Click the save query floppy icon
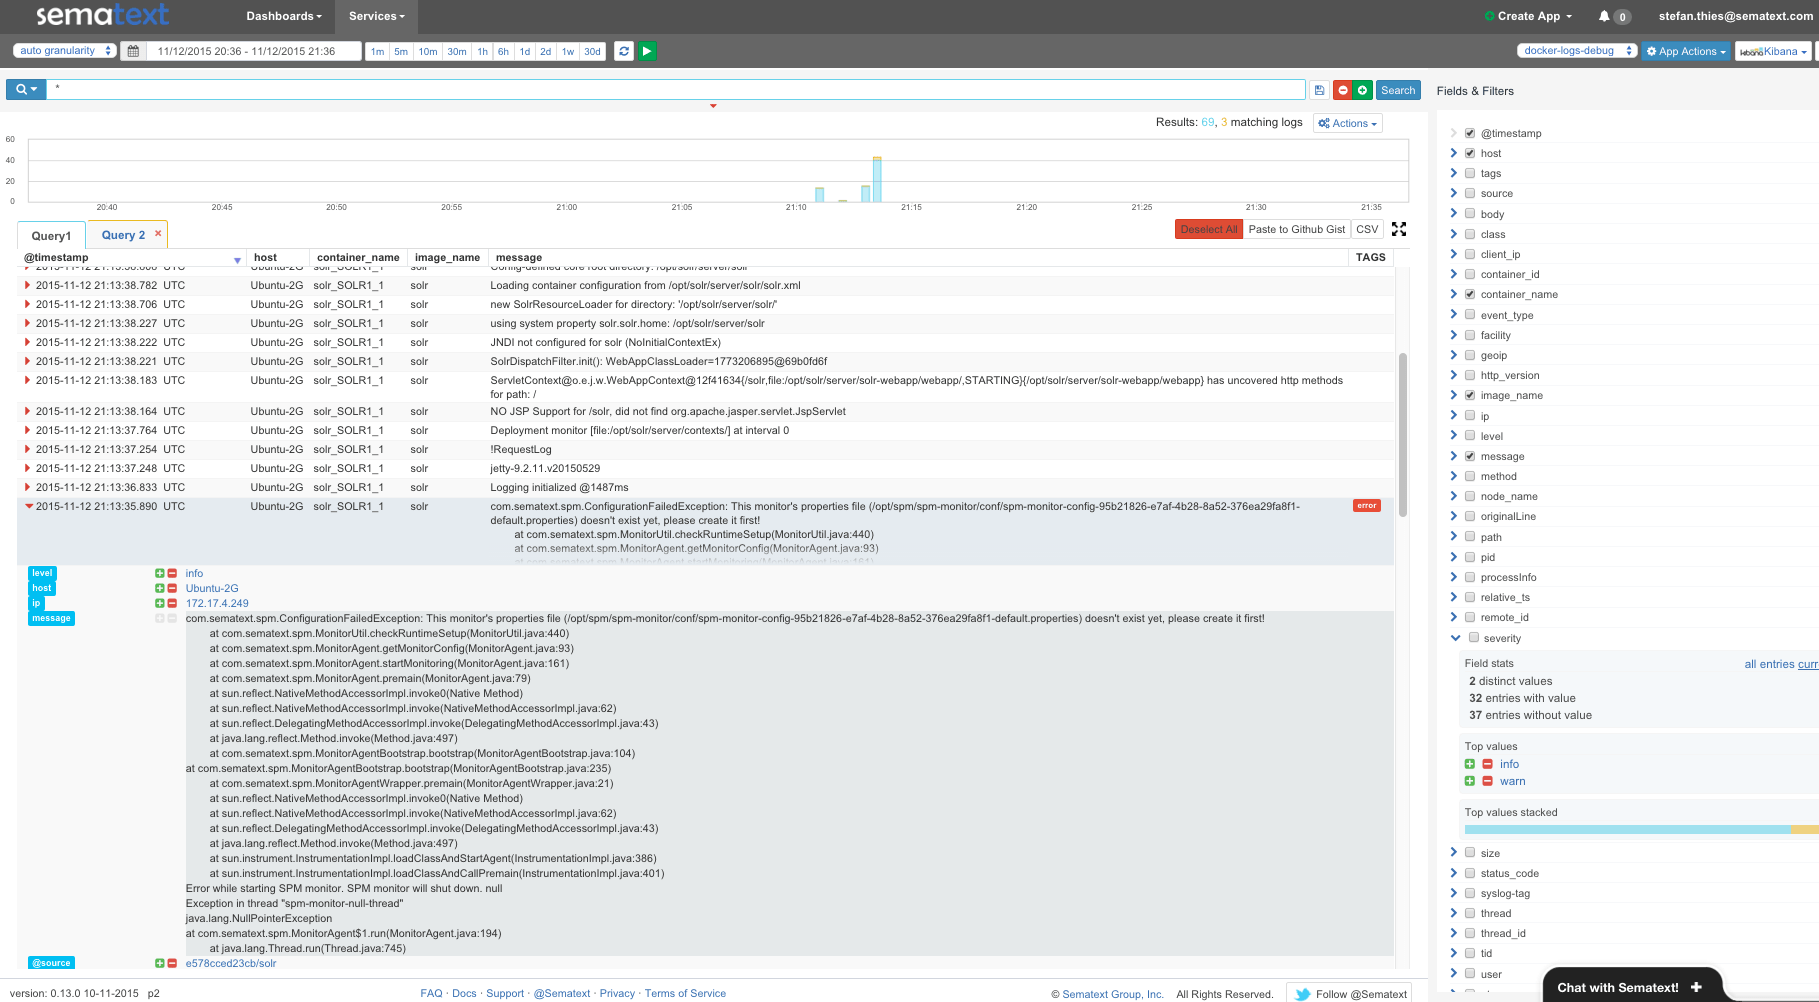This screenshot has height=1002, width=1819. coord(1319,90)
